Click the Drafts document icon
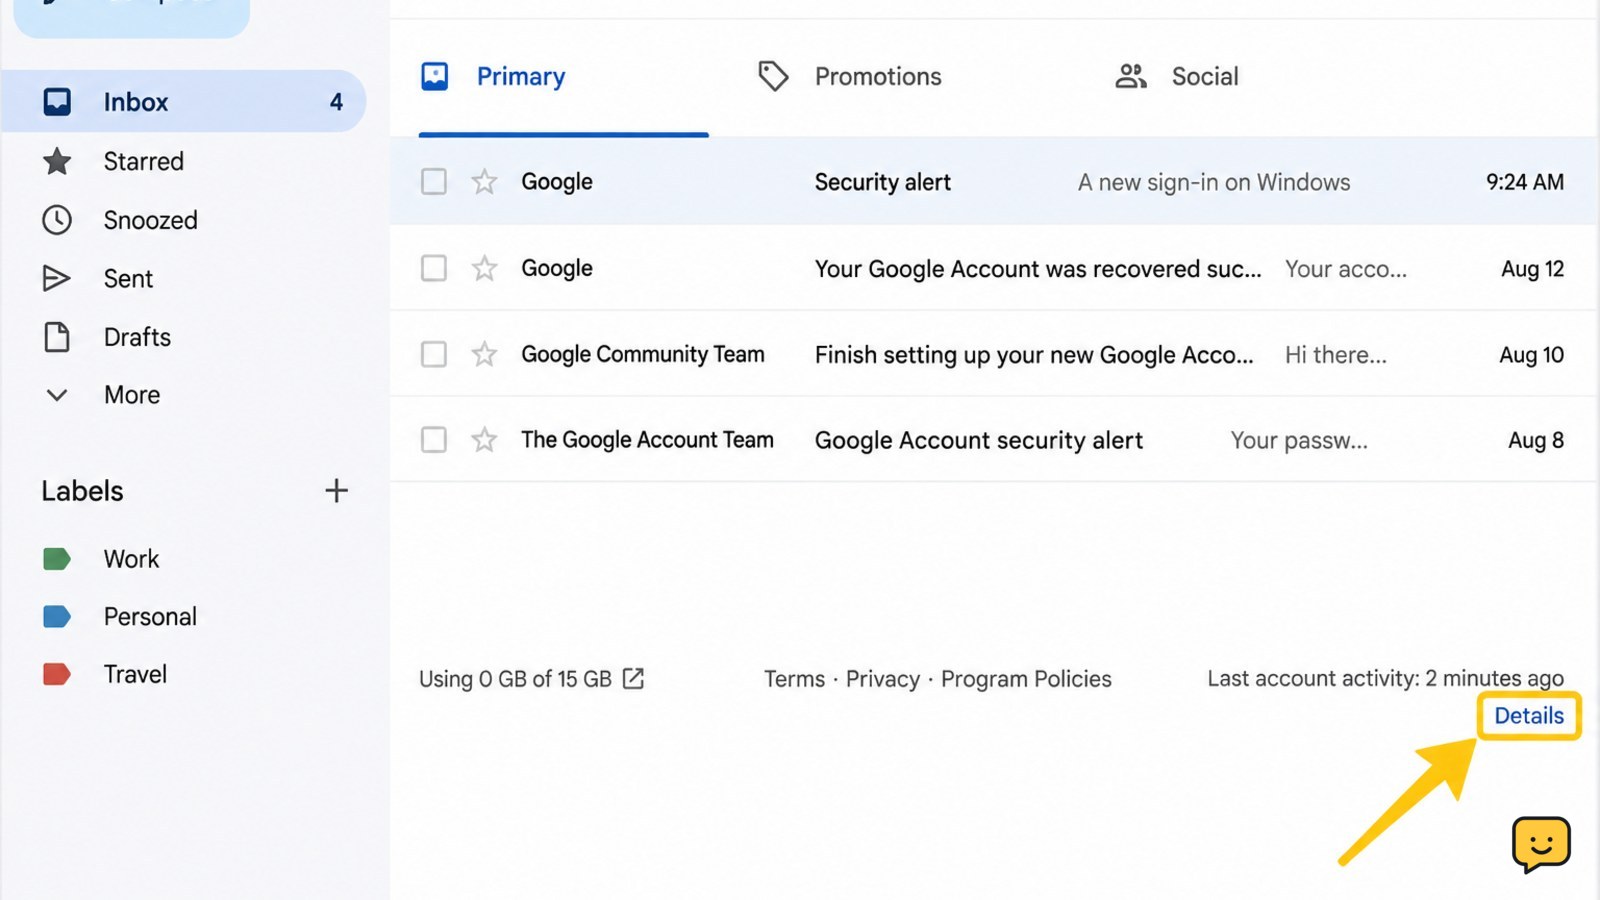Viewport: 1600px width, 900px height. [57, 337]
